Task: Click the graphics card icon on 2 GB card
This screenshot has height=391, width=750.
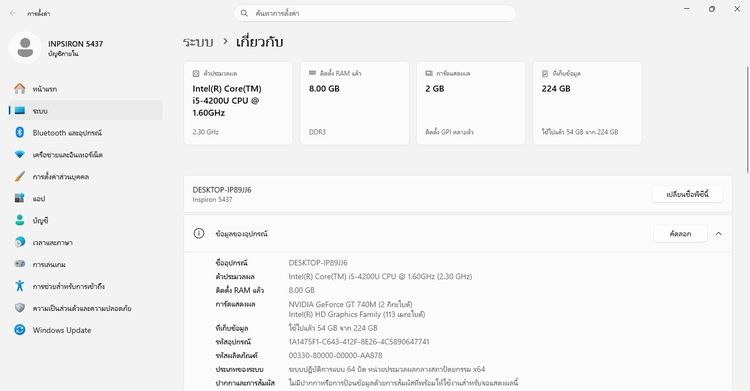Action: click(x=429, y=73)
